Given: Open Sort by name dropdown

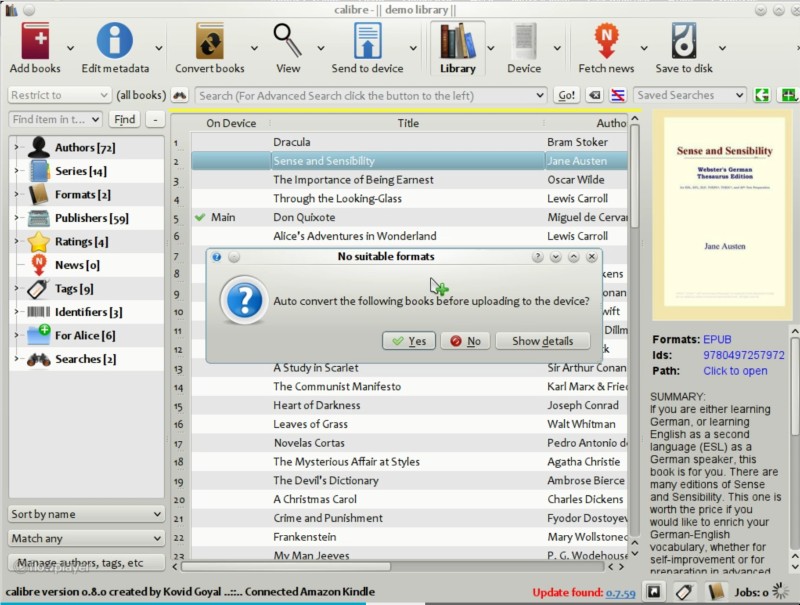Looking at the screenshot, I should [86, 514].
